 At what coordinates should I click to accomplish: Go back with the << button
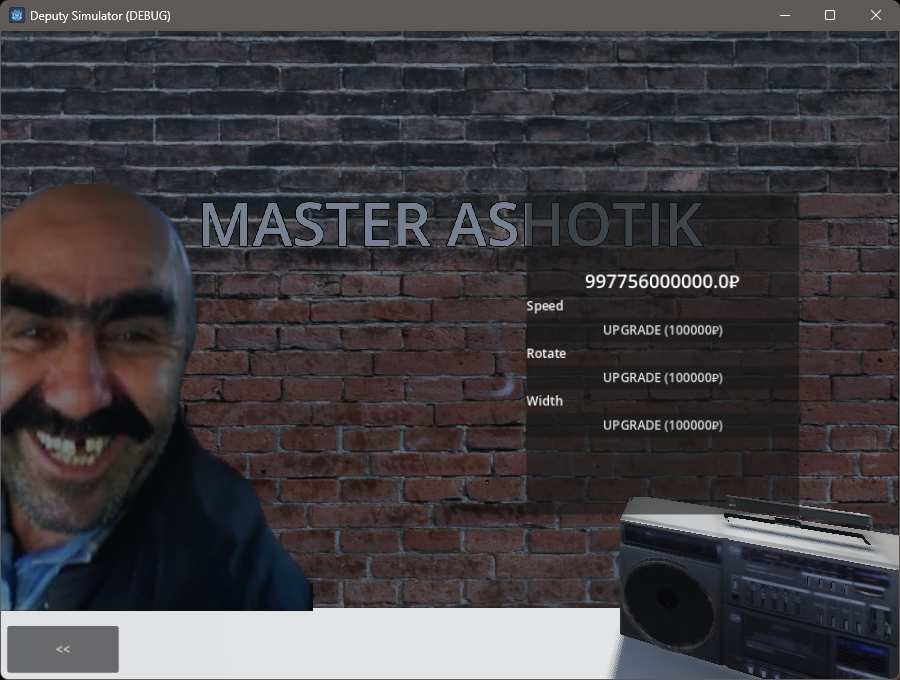click(x=63, y=649)
